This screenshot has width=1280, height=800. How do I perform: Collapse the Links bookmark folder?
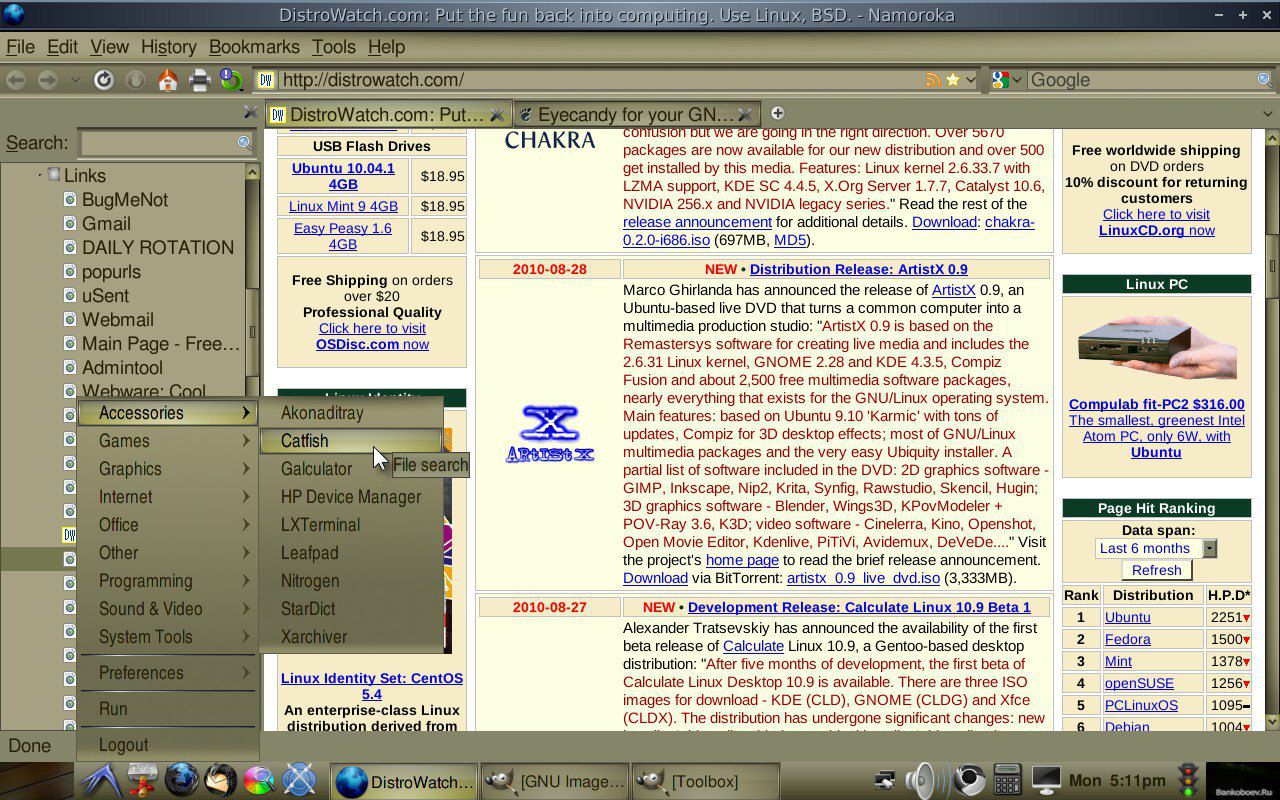click(40, 175)
